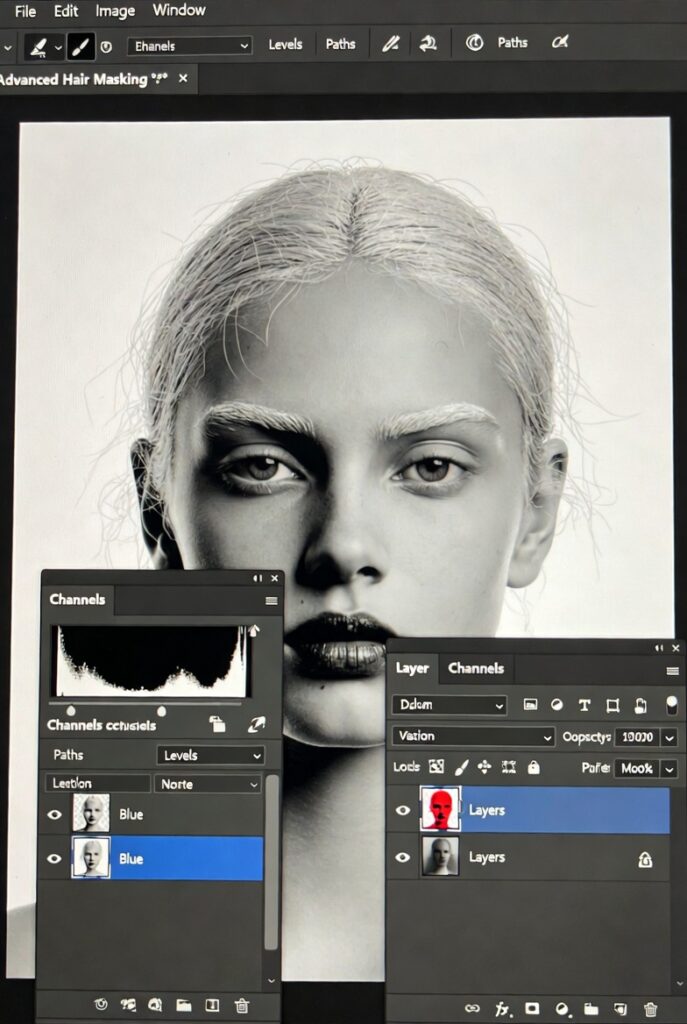687x1024 pixels.
Task: Click the folder icon in Channels panel footer
Action: click(x=184, y=1006)
